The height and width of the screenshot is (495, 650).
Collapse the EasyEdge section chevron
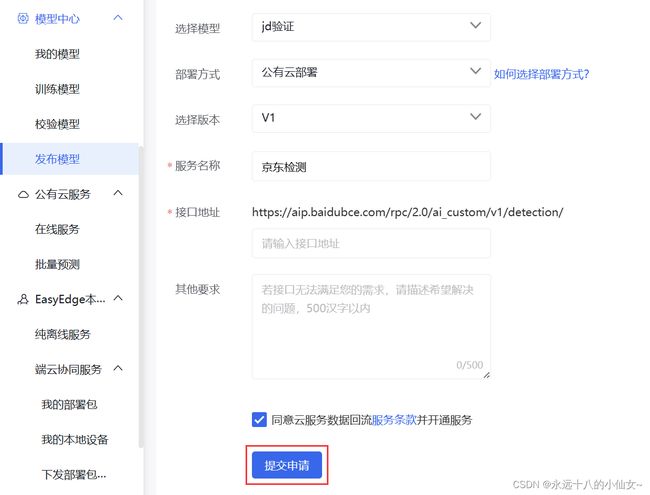click(118, 298)
